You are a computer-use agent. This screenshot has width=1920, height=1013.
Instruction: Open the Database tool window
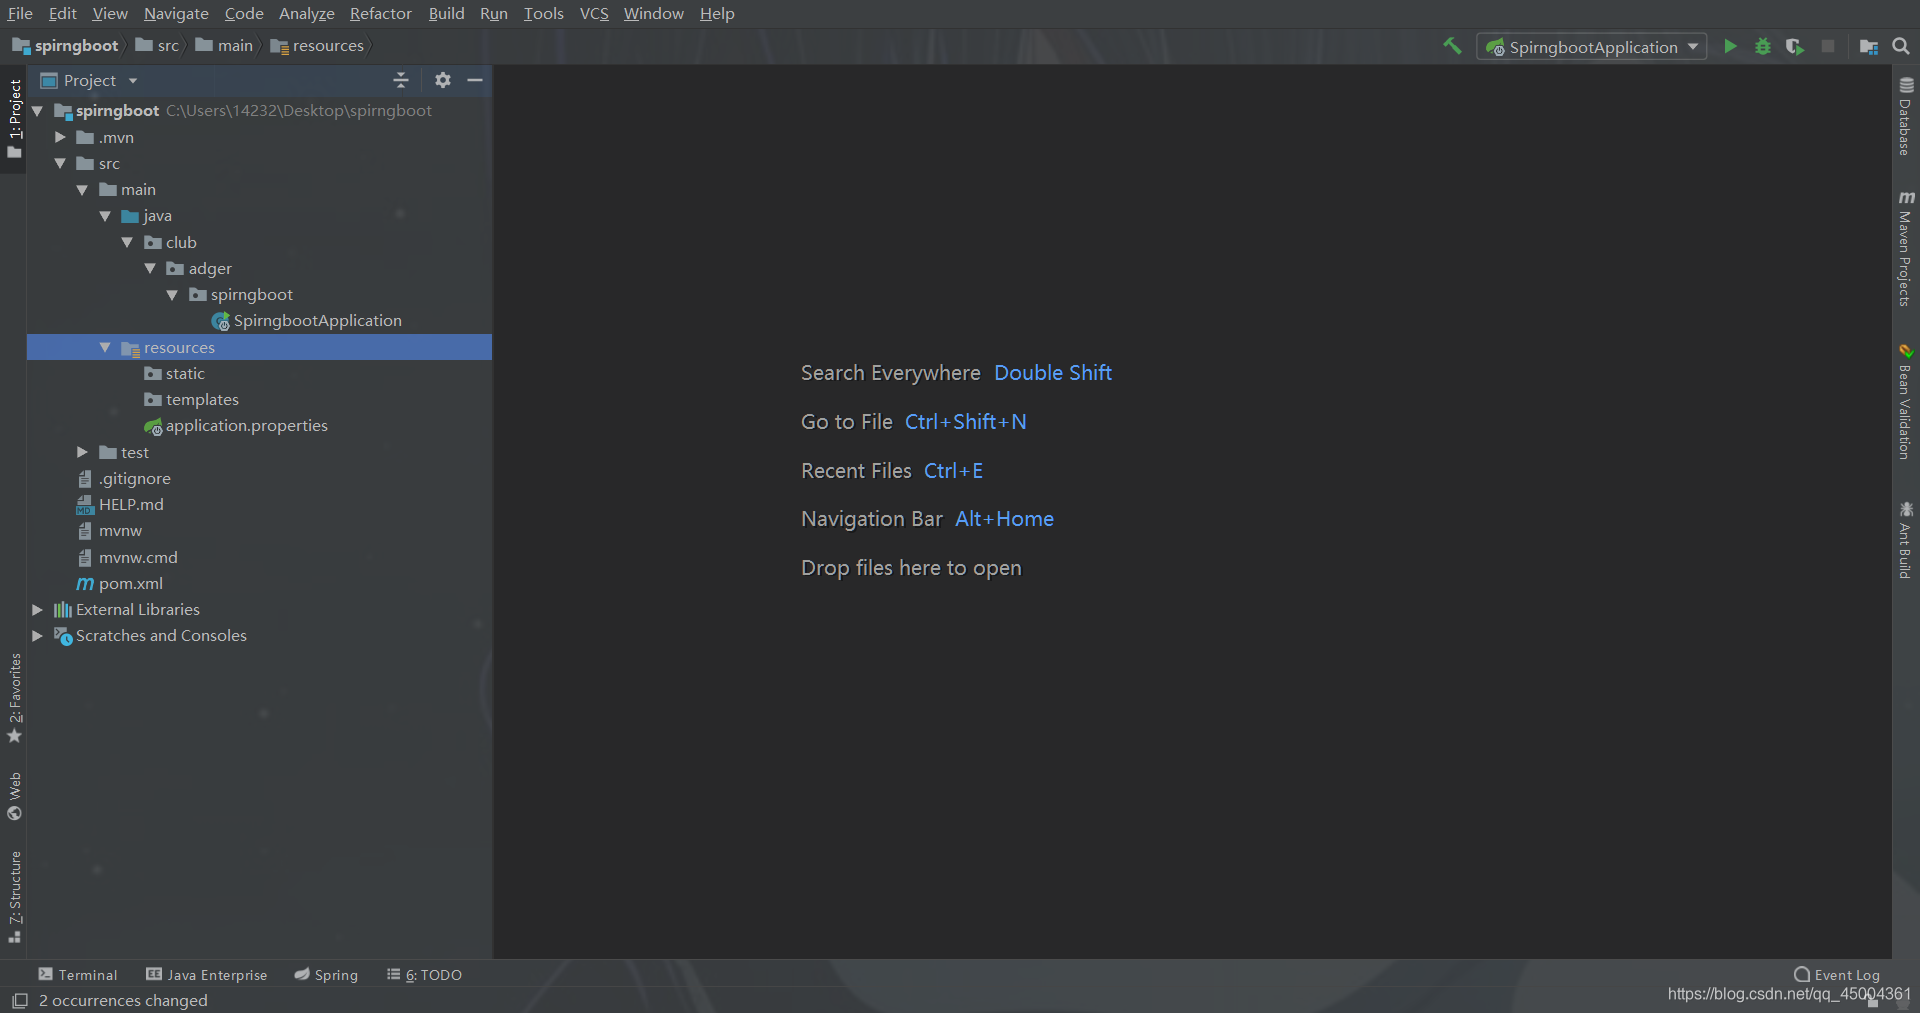[x=1906, y=116]
